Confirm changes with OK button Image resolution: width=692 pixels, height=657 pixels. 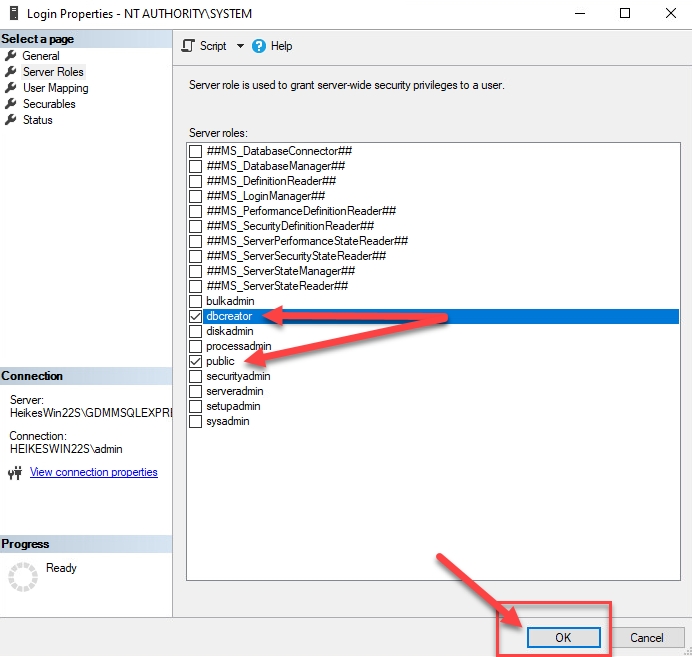564,638
